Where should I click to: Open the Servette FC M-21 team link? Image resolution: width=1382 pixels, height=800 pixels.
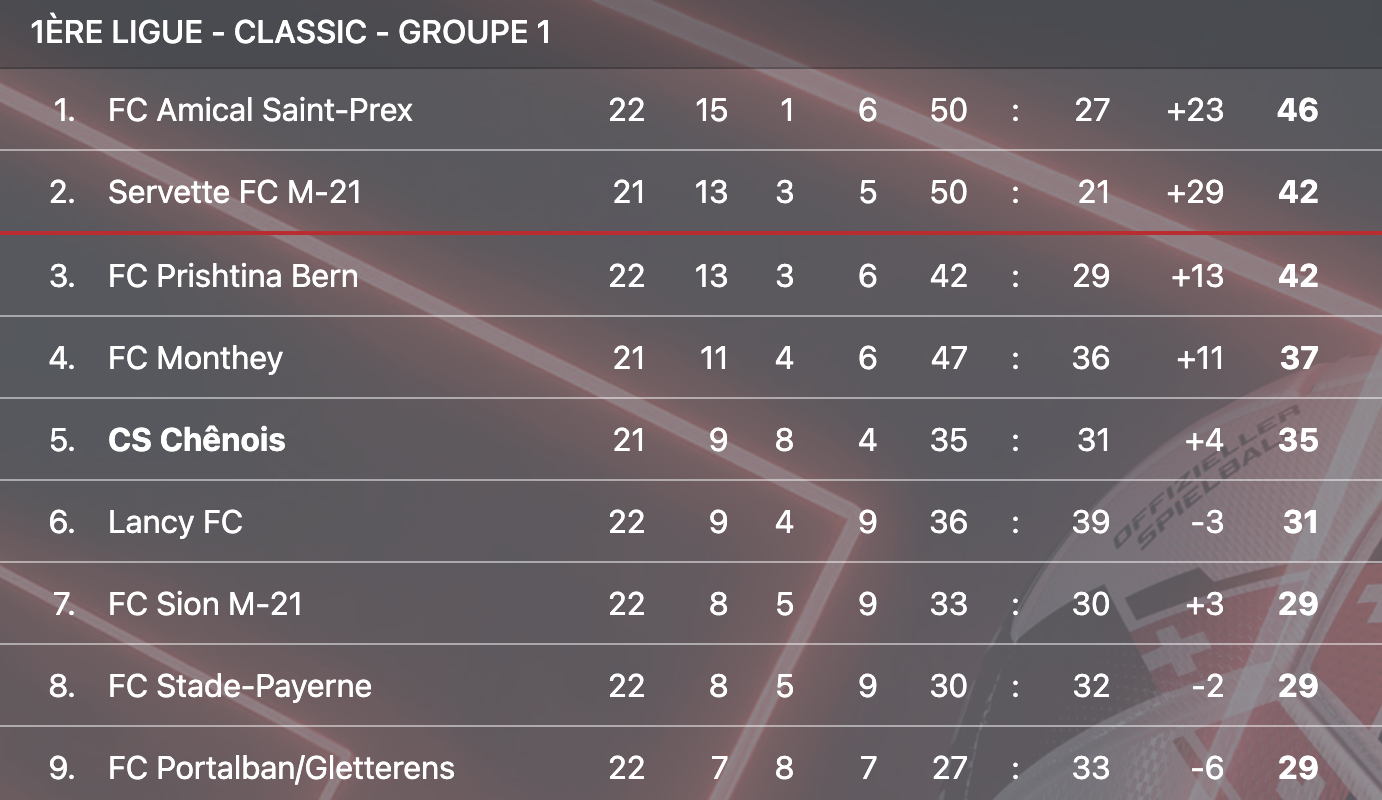tap(234, 192)
